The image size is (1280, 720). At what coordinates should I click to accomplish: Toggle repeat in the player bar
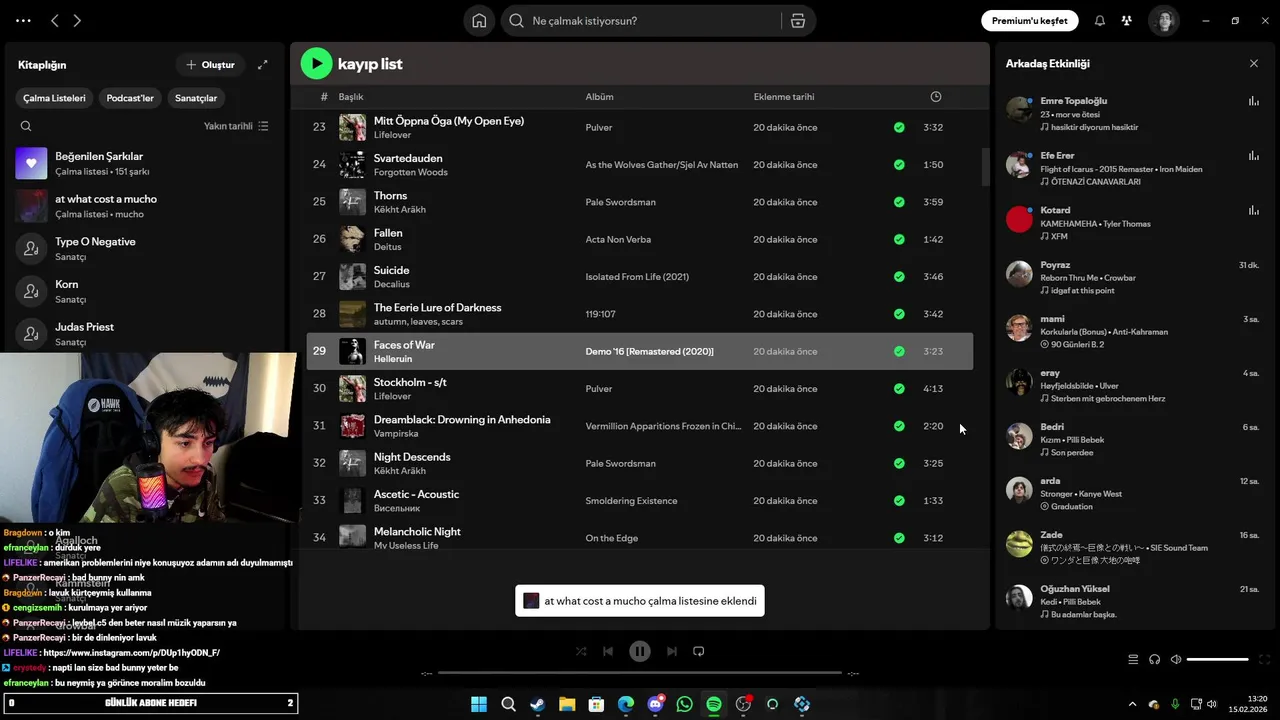[699, 651]
